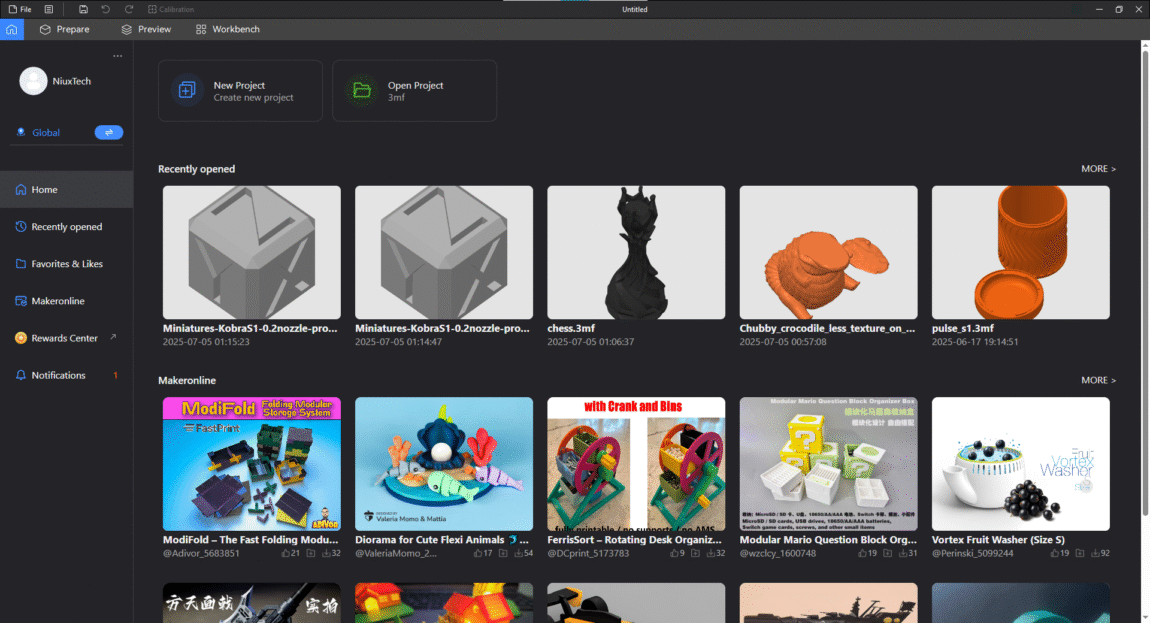1150x623 pixels.
Task: Click New Project to create a project
Action: (x=240, y=91)
